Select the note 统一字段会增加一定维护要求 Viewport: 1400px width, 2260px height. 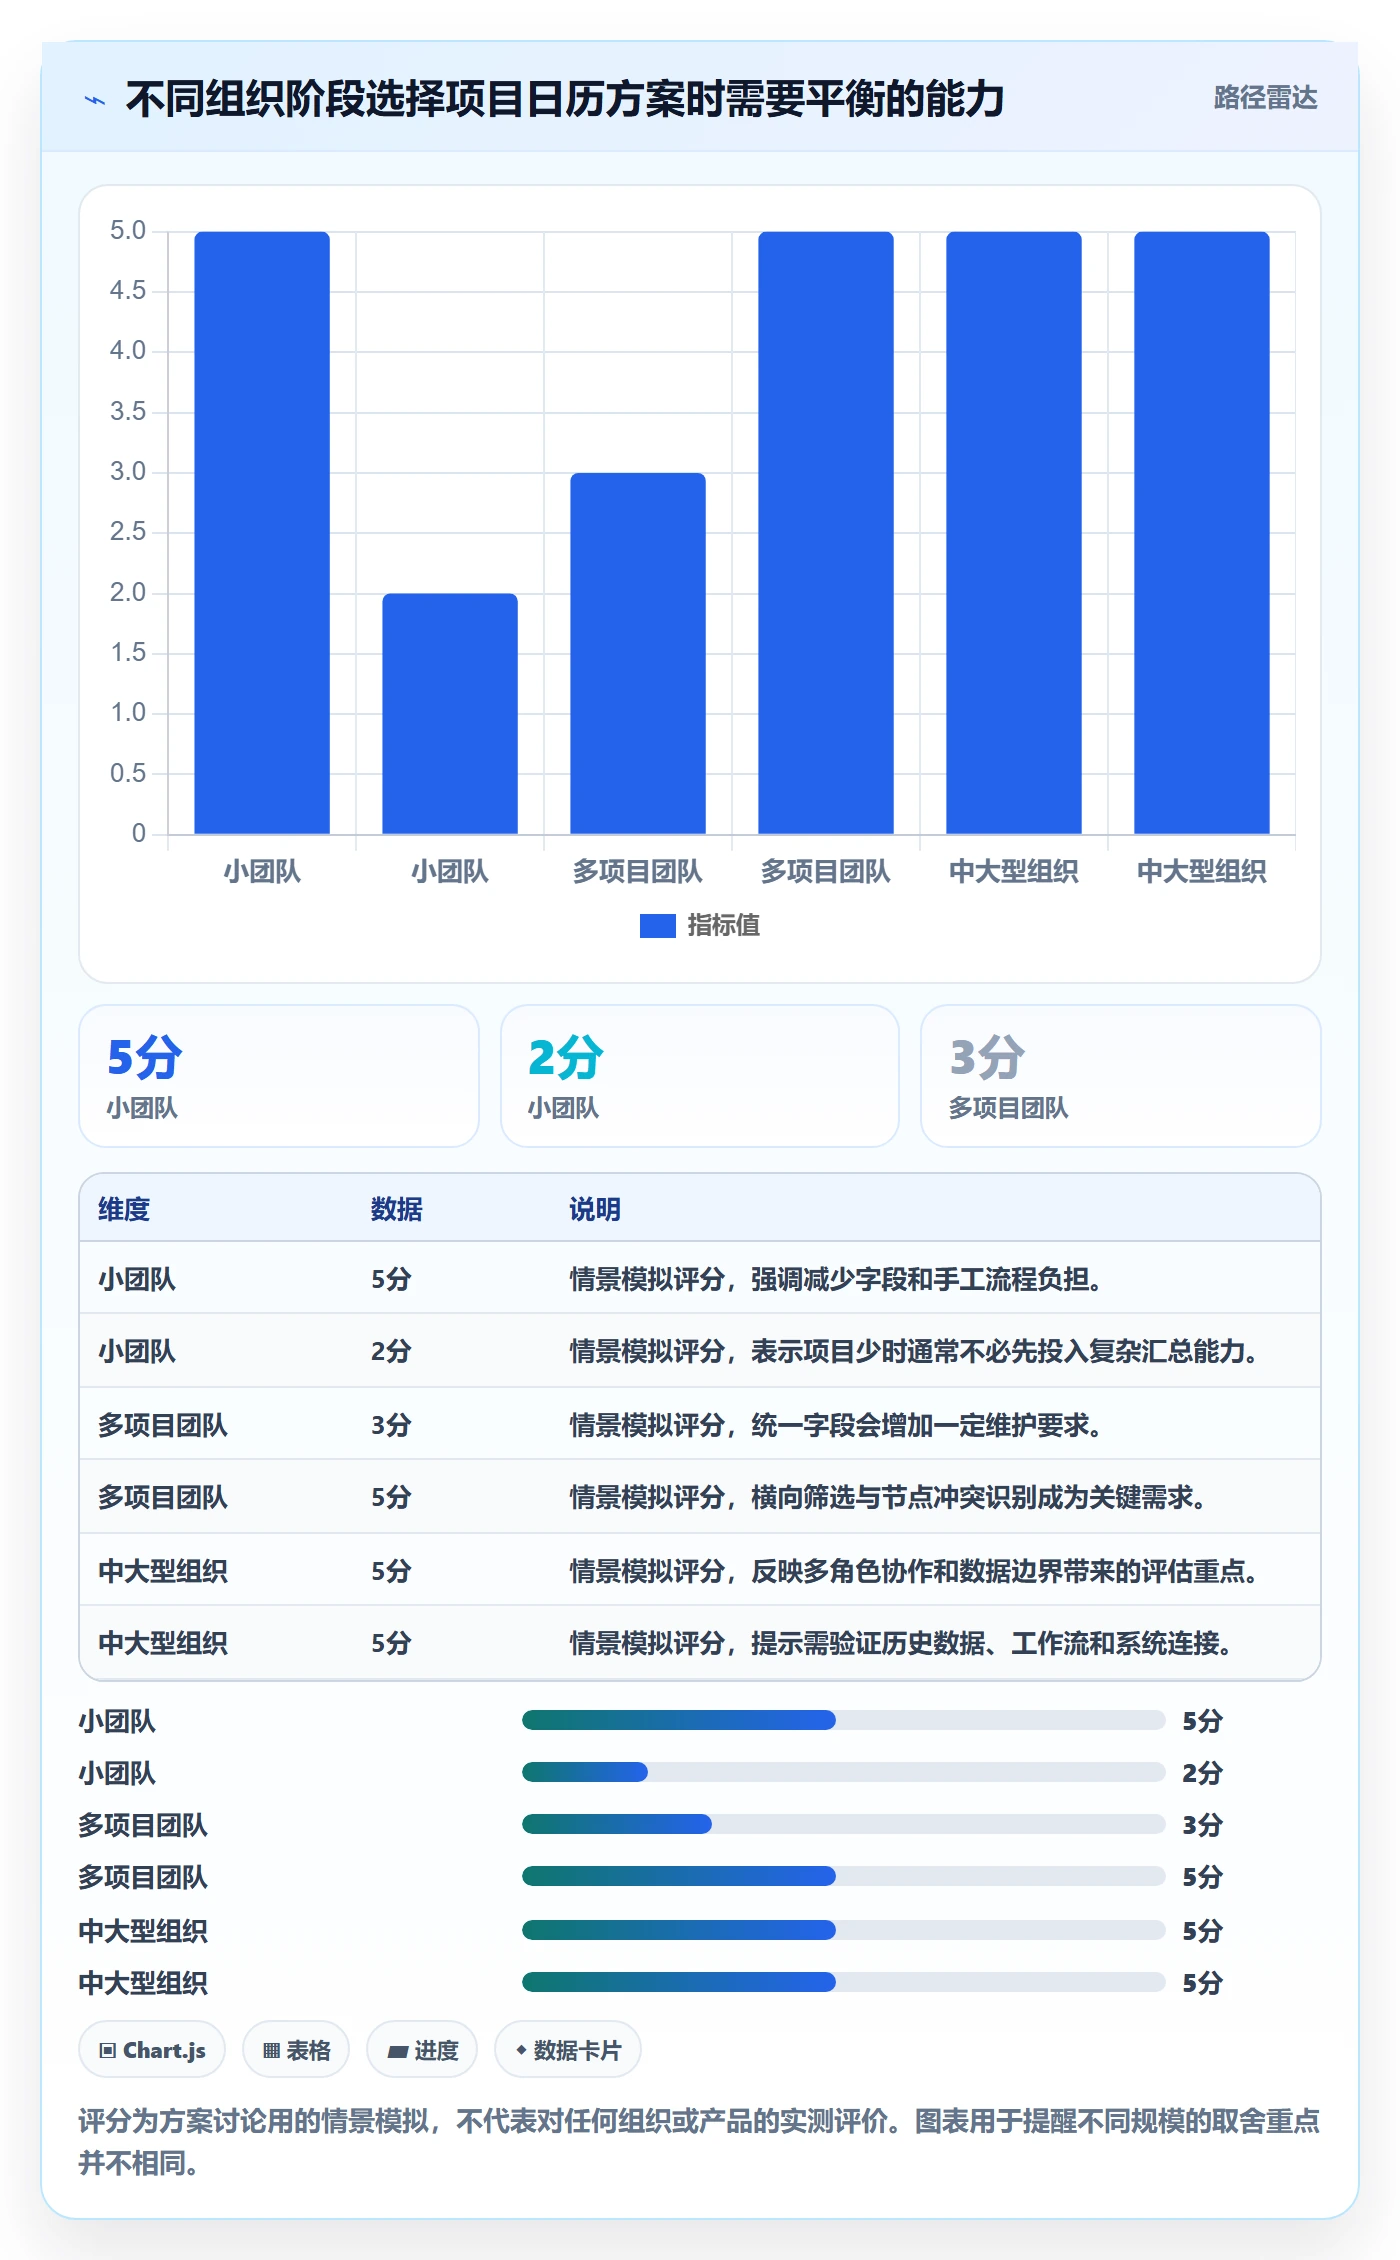coord(836,1425)
